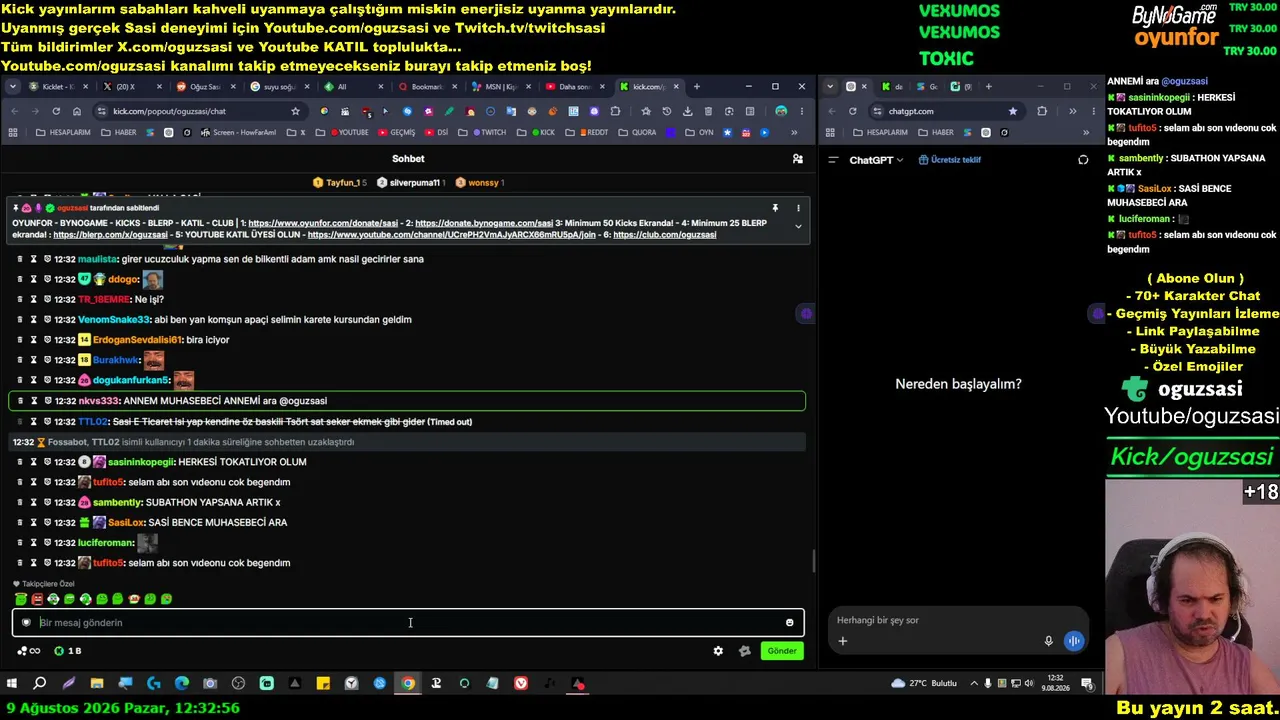Click the chat identity badge icon beside settings
The width and height of the screenshot is (1280, 720).
click(x=744, y=651)
